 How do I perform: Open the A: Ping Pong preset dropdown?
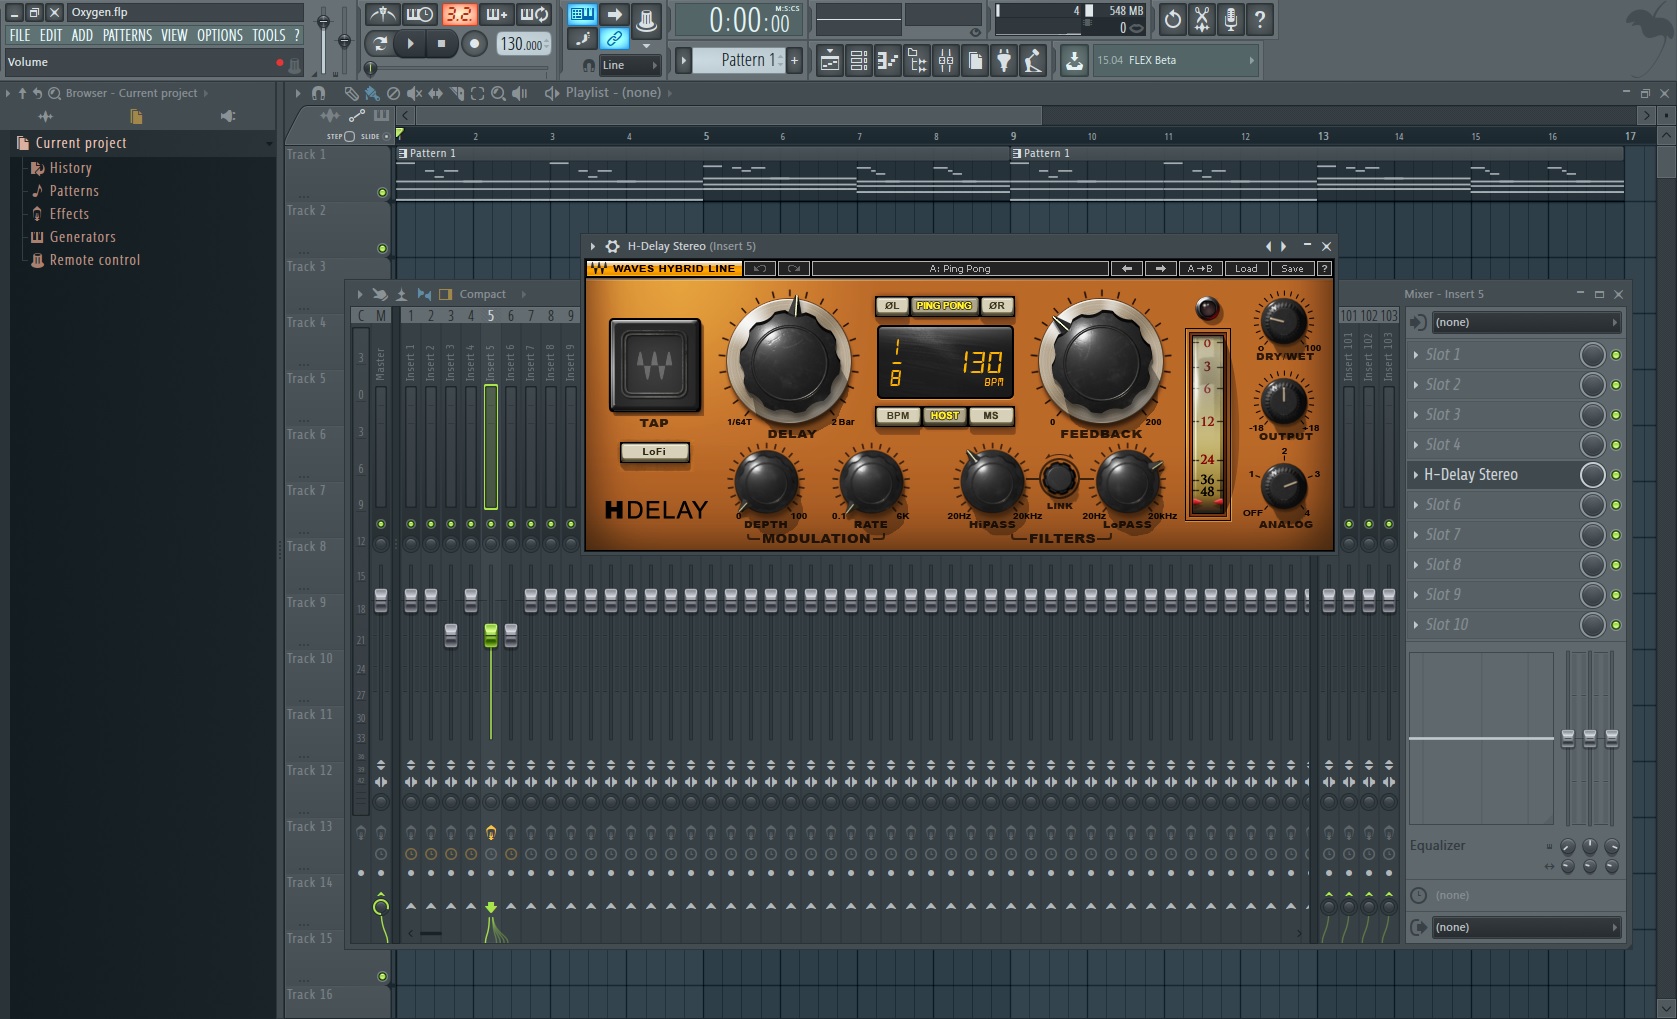click(960, 269)
